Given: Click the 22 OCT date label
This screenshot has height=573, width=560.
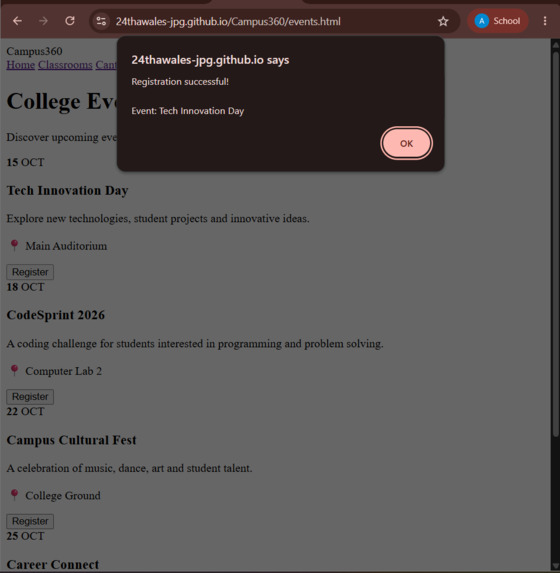Looking at the screenshot, I should pos(25,411).
